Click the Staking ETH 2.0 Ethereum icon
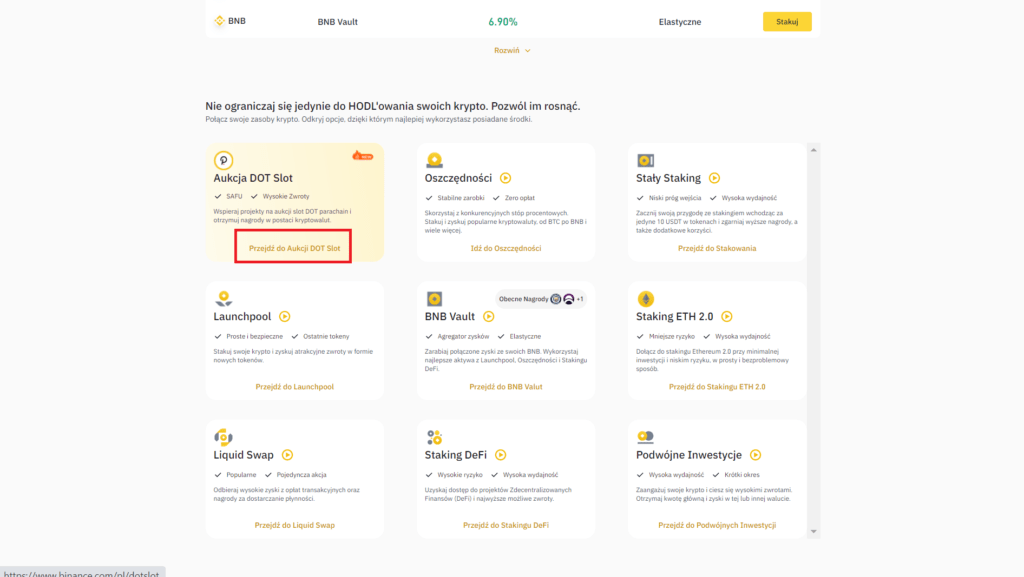 coord(646,298)
